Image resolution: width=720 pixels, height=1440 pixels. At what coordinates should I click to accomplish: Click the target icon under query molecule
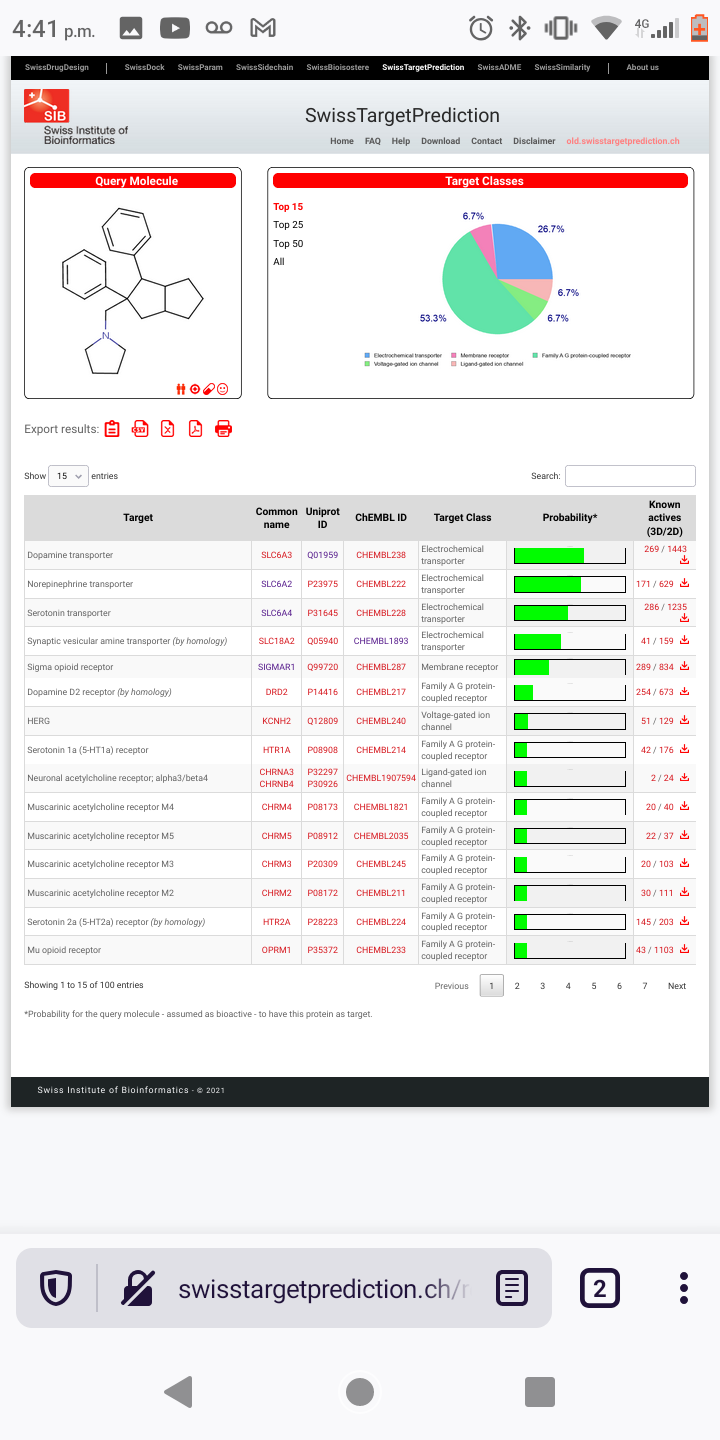195,389
